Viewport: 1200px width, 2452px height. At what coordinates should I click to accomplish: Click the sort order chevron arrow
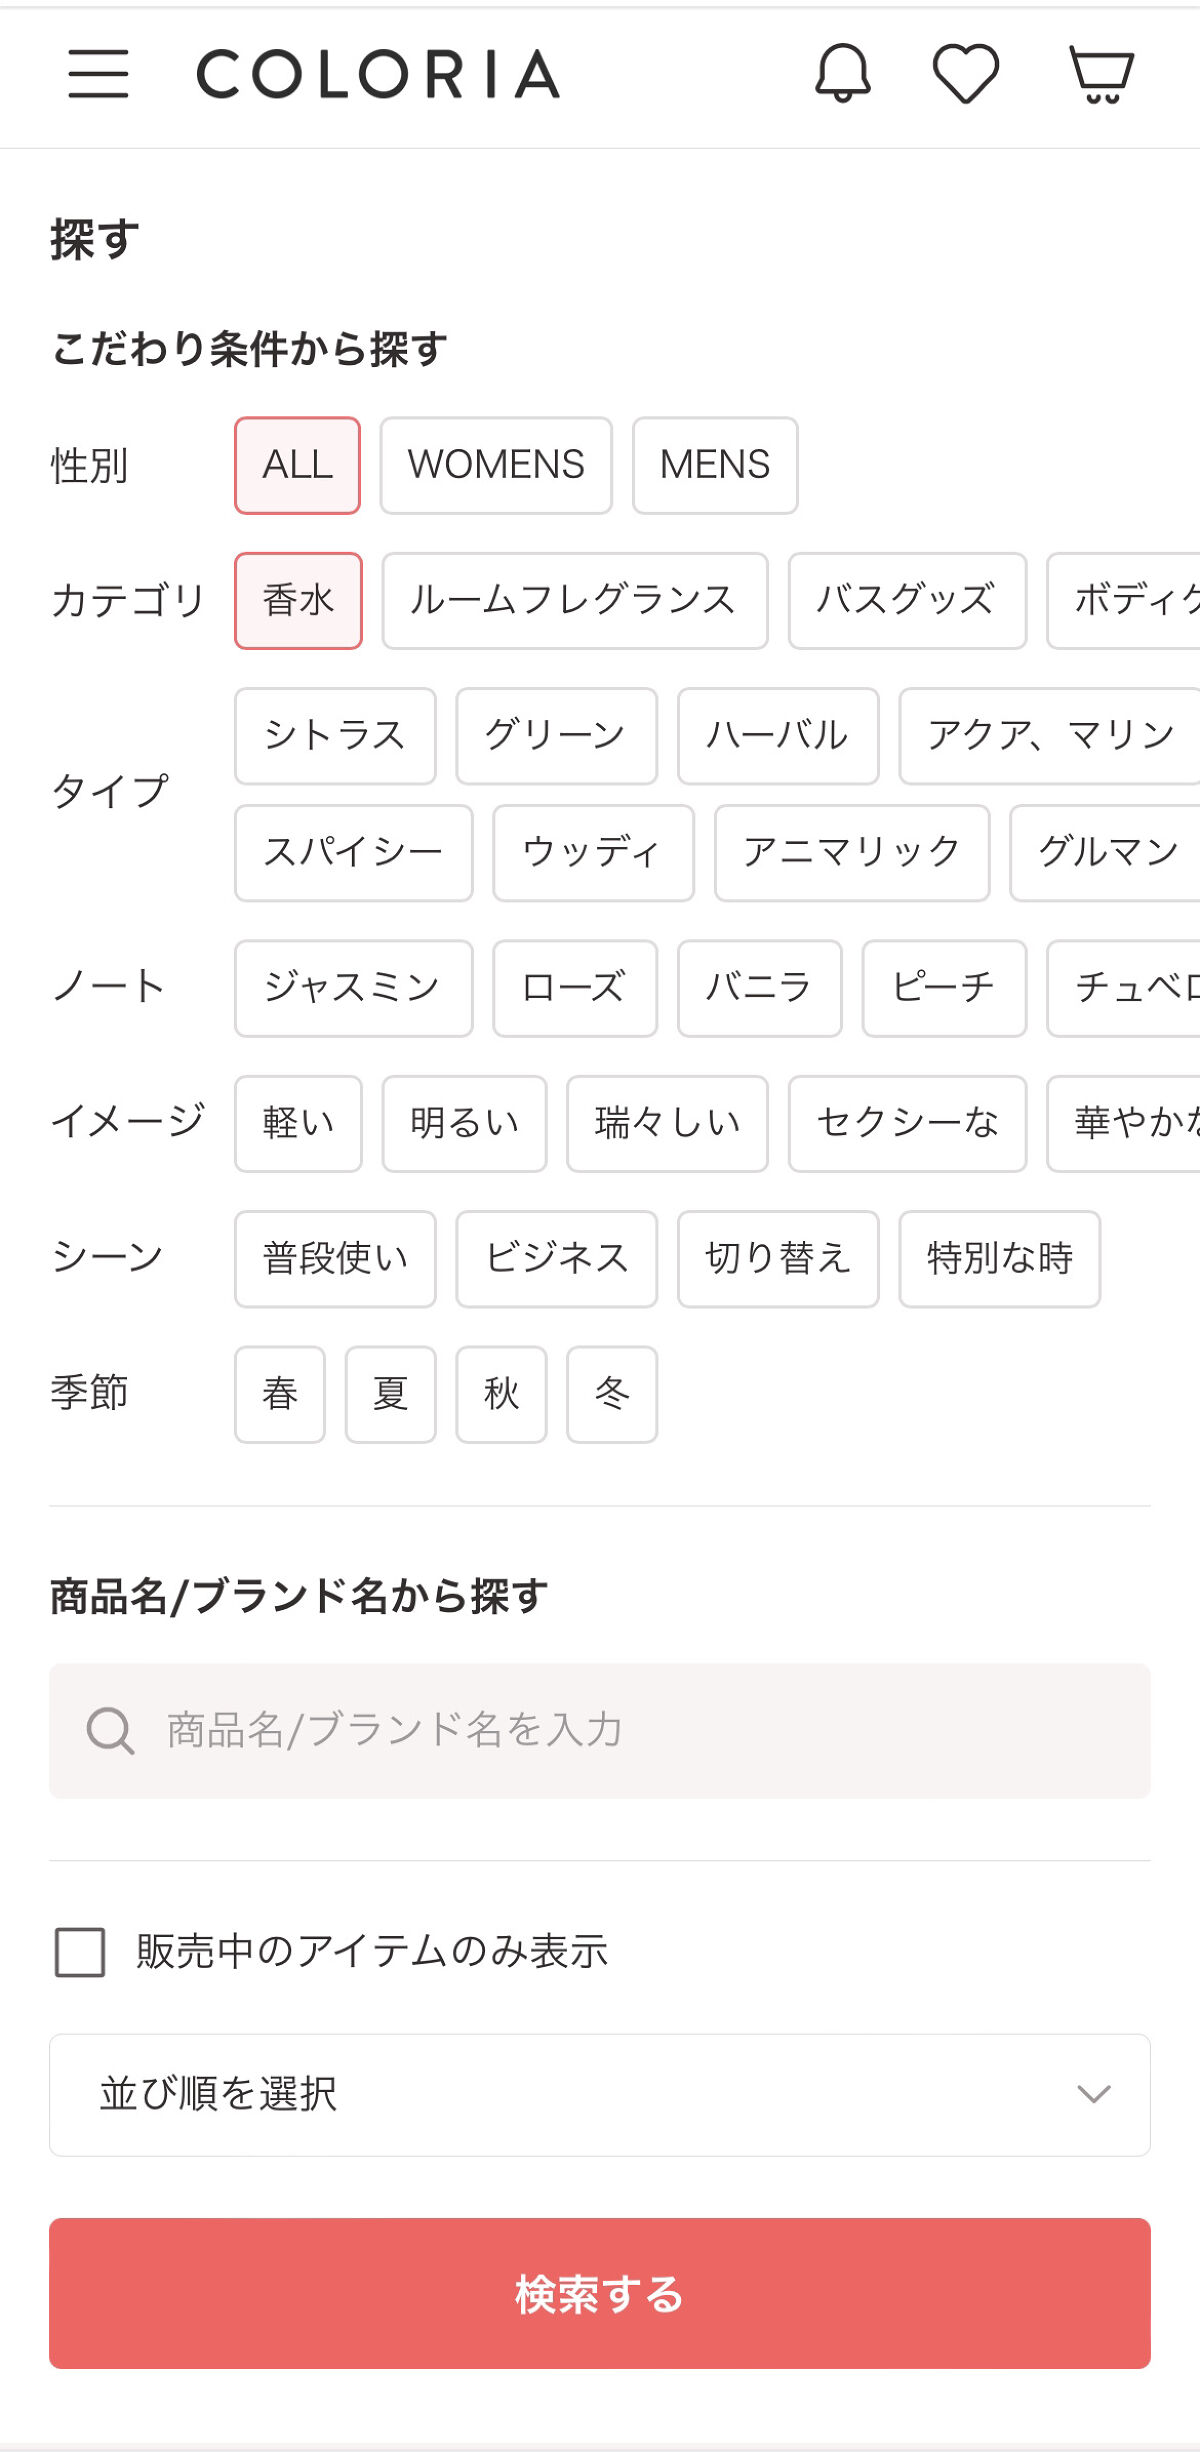coord(1094,2094)
